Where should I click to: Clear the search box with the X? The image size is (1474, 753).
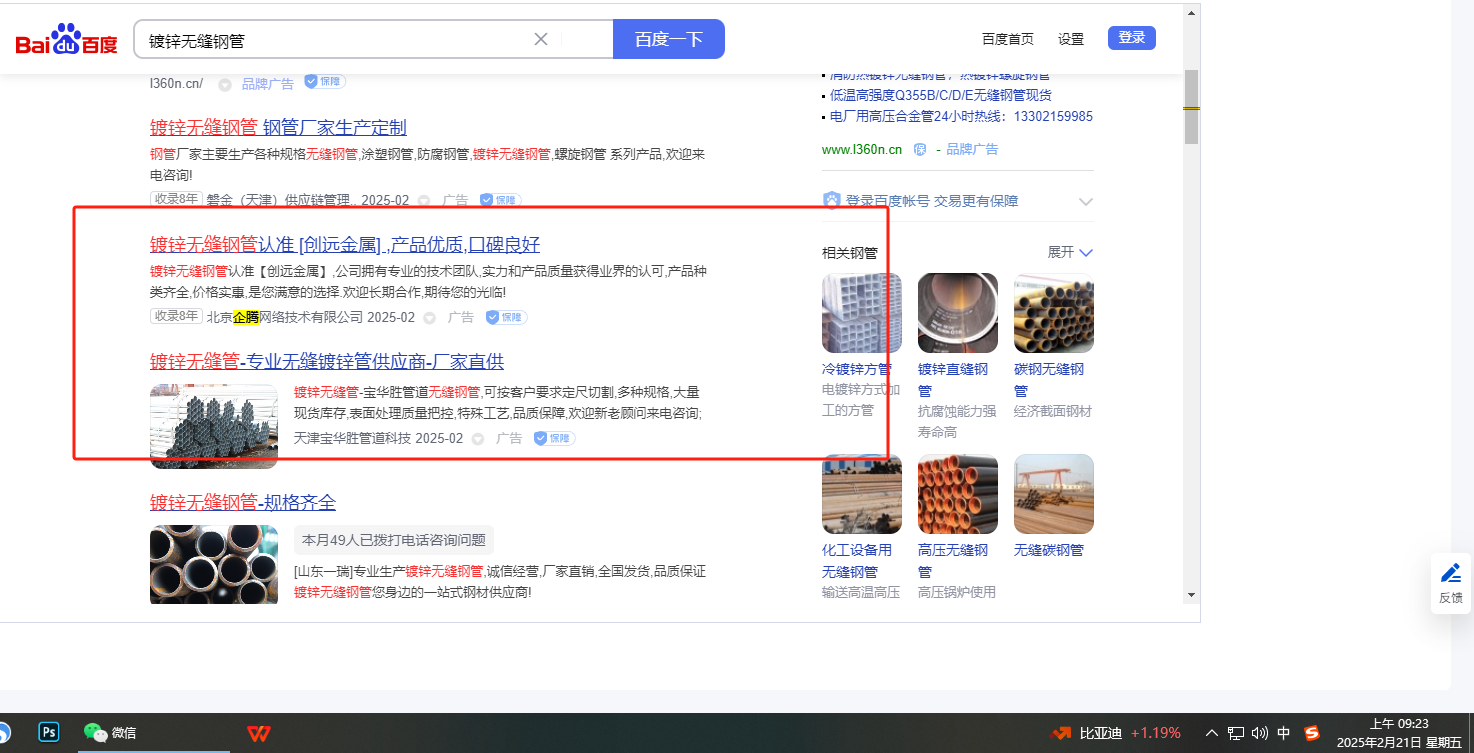541,39
